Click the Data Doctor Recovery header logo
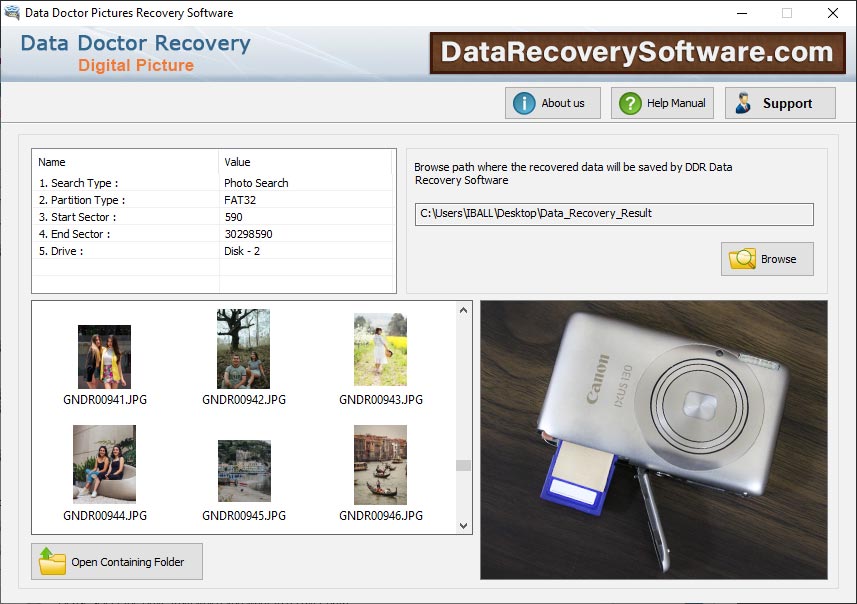Image resolution: width=857 pixels, height=604 pixels. point(134,52)
